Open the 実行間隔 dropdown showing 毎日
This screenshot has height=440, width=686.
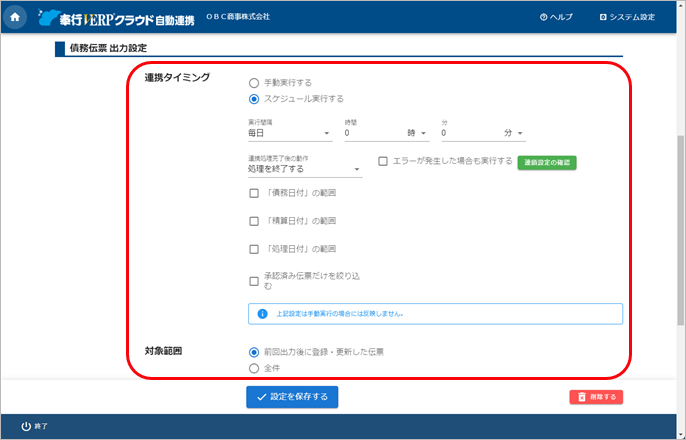pyautogui.click(x=290, y=133)
